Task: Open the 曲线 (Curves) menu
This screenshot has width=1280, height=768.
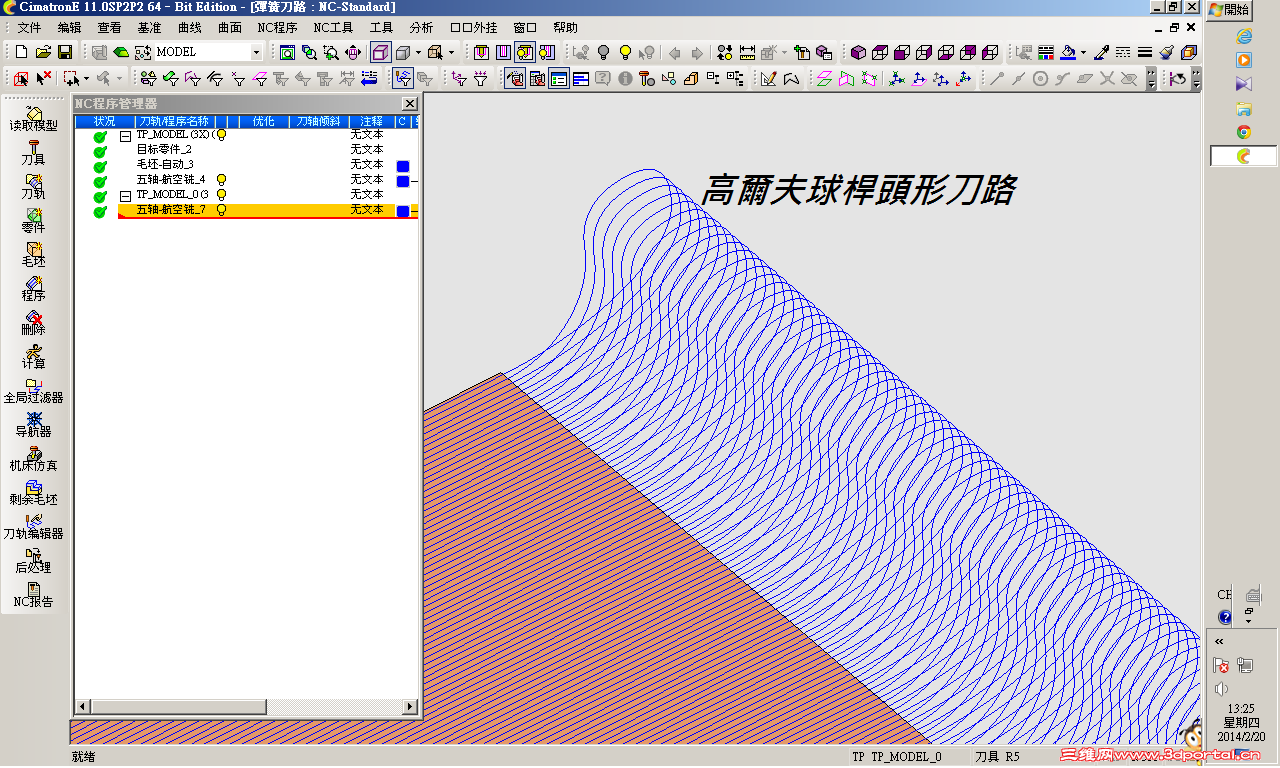Action: click(x=190, y=27)
